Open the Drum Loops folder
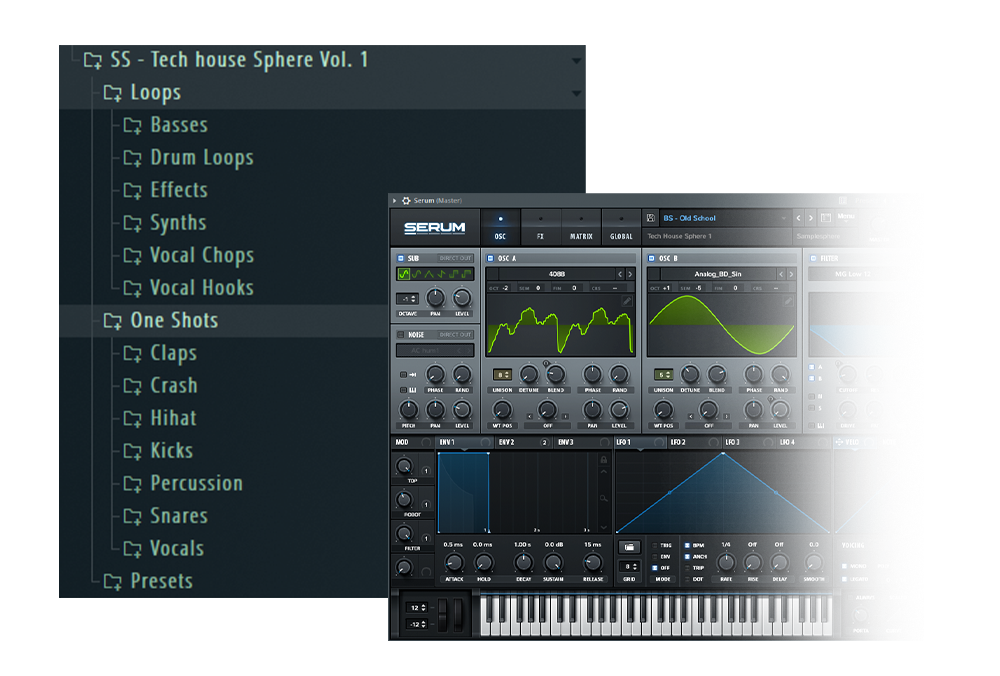Screen dimensions: 1000x676 coord(201,158)
